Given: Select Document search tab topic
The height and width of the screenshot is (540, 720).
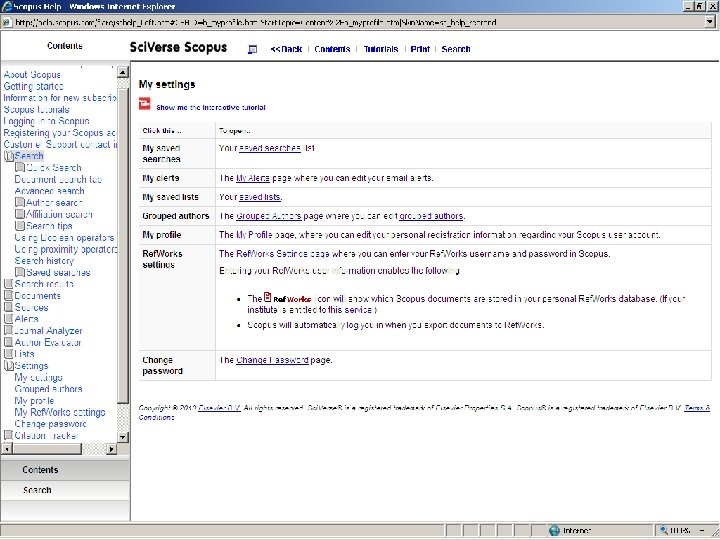Looking at the screenshot, I should coord(58,179).
